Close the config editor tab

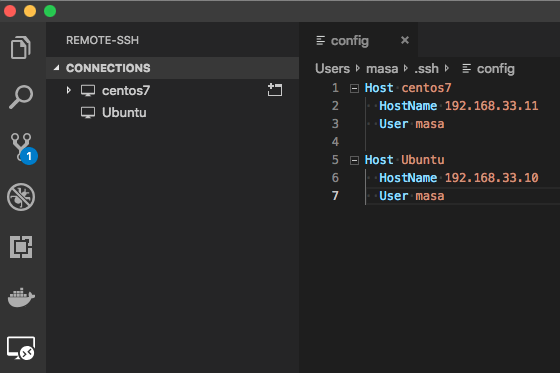coord(405,40)
